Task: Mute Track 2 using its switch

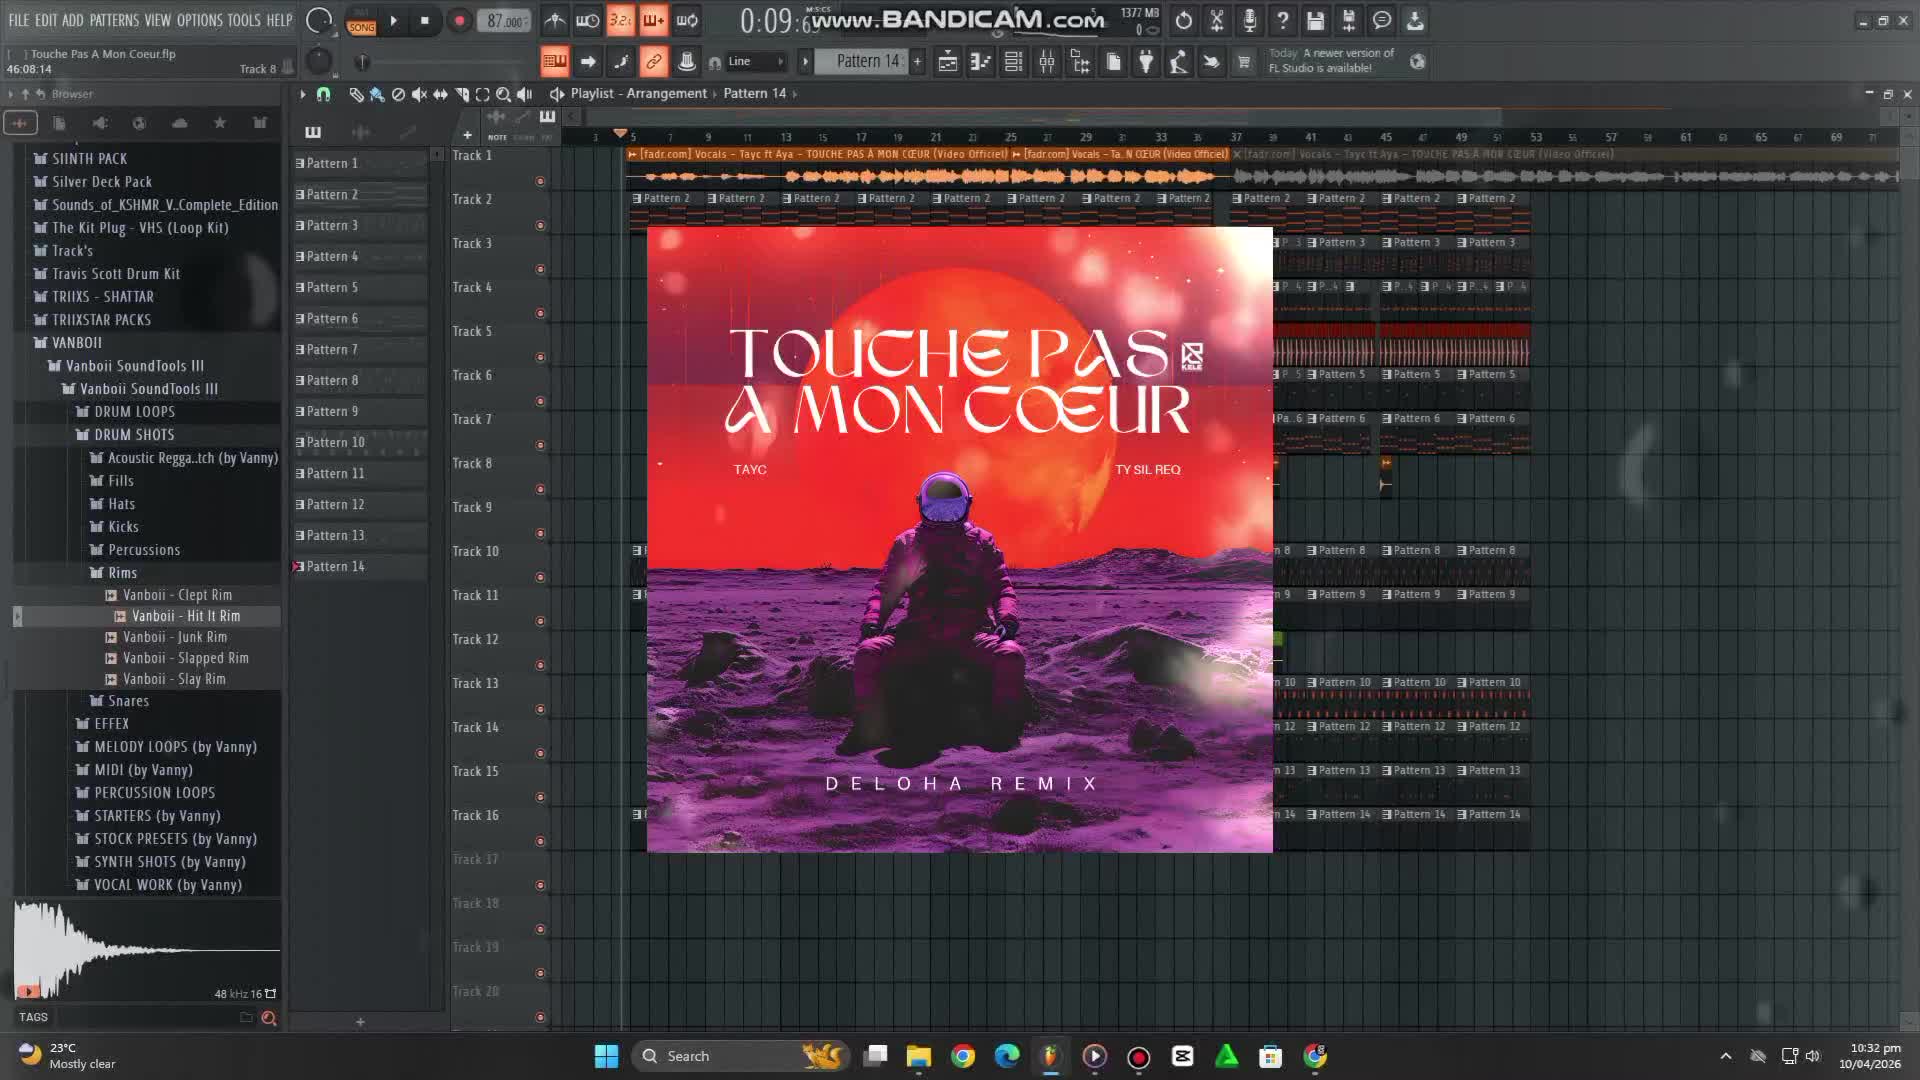Action: (540, 226)
